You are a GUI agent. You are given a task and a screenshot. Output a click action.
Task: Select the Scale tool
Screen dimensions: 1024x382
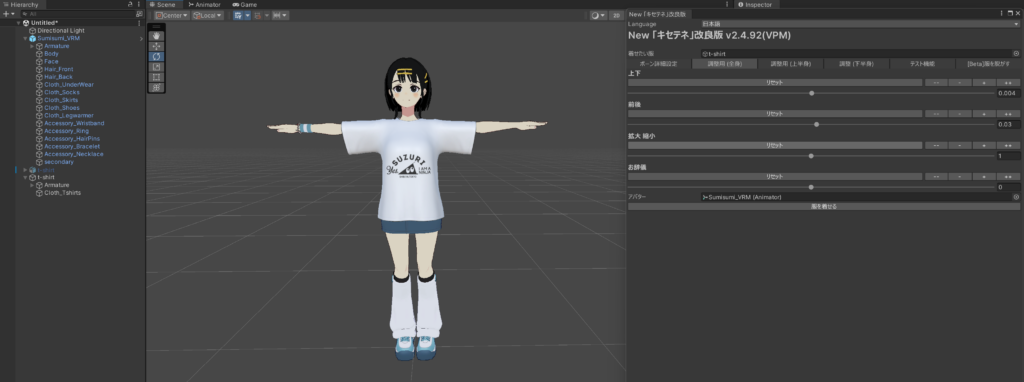tap(157, 67)
